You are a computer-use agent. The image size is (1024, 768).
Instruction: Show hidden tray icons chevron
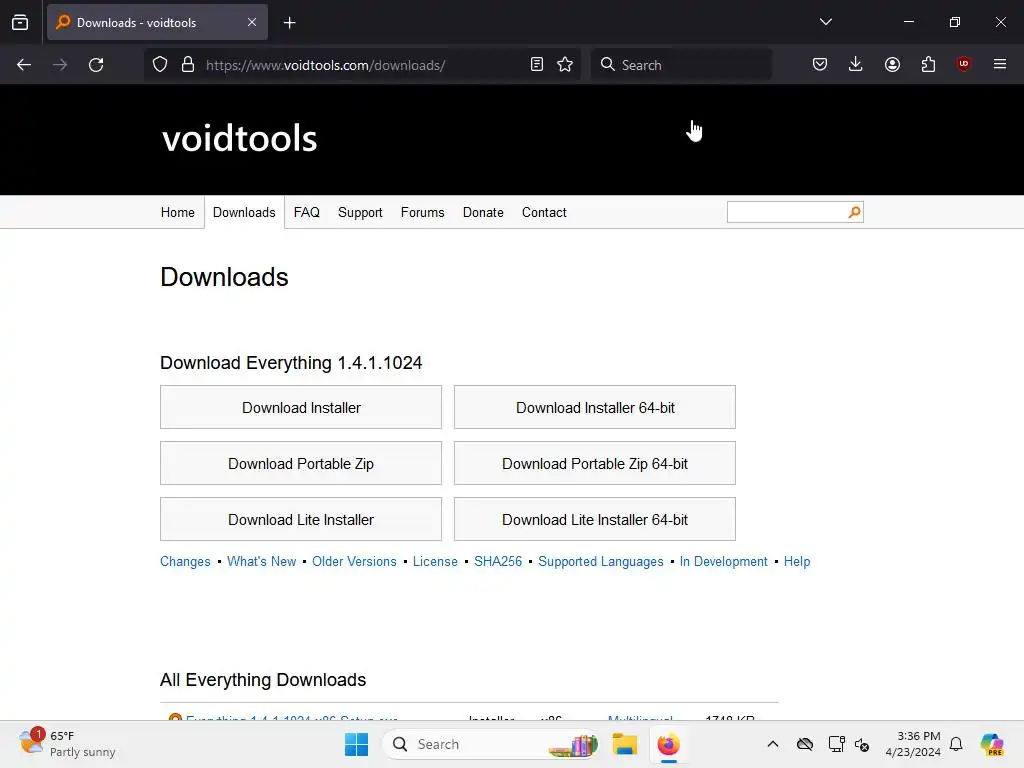pos(773,744)
